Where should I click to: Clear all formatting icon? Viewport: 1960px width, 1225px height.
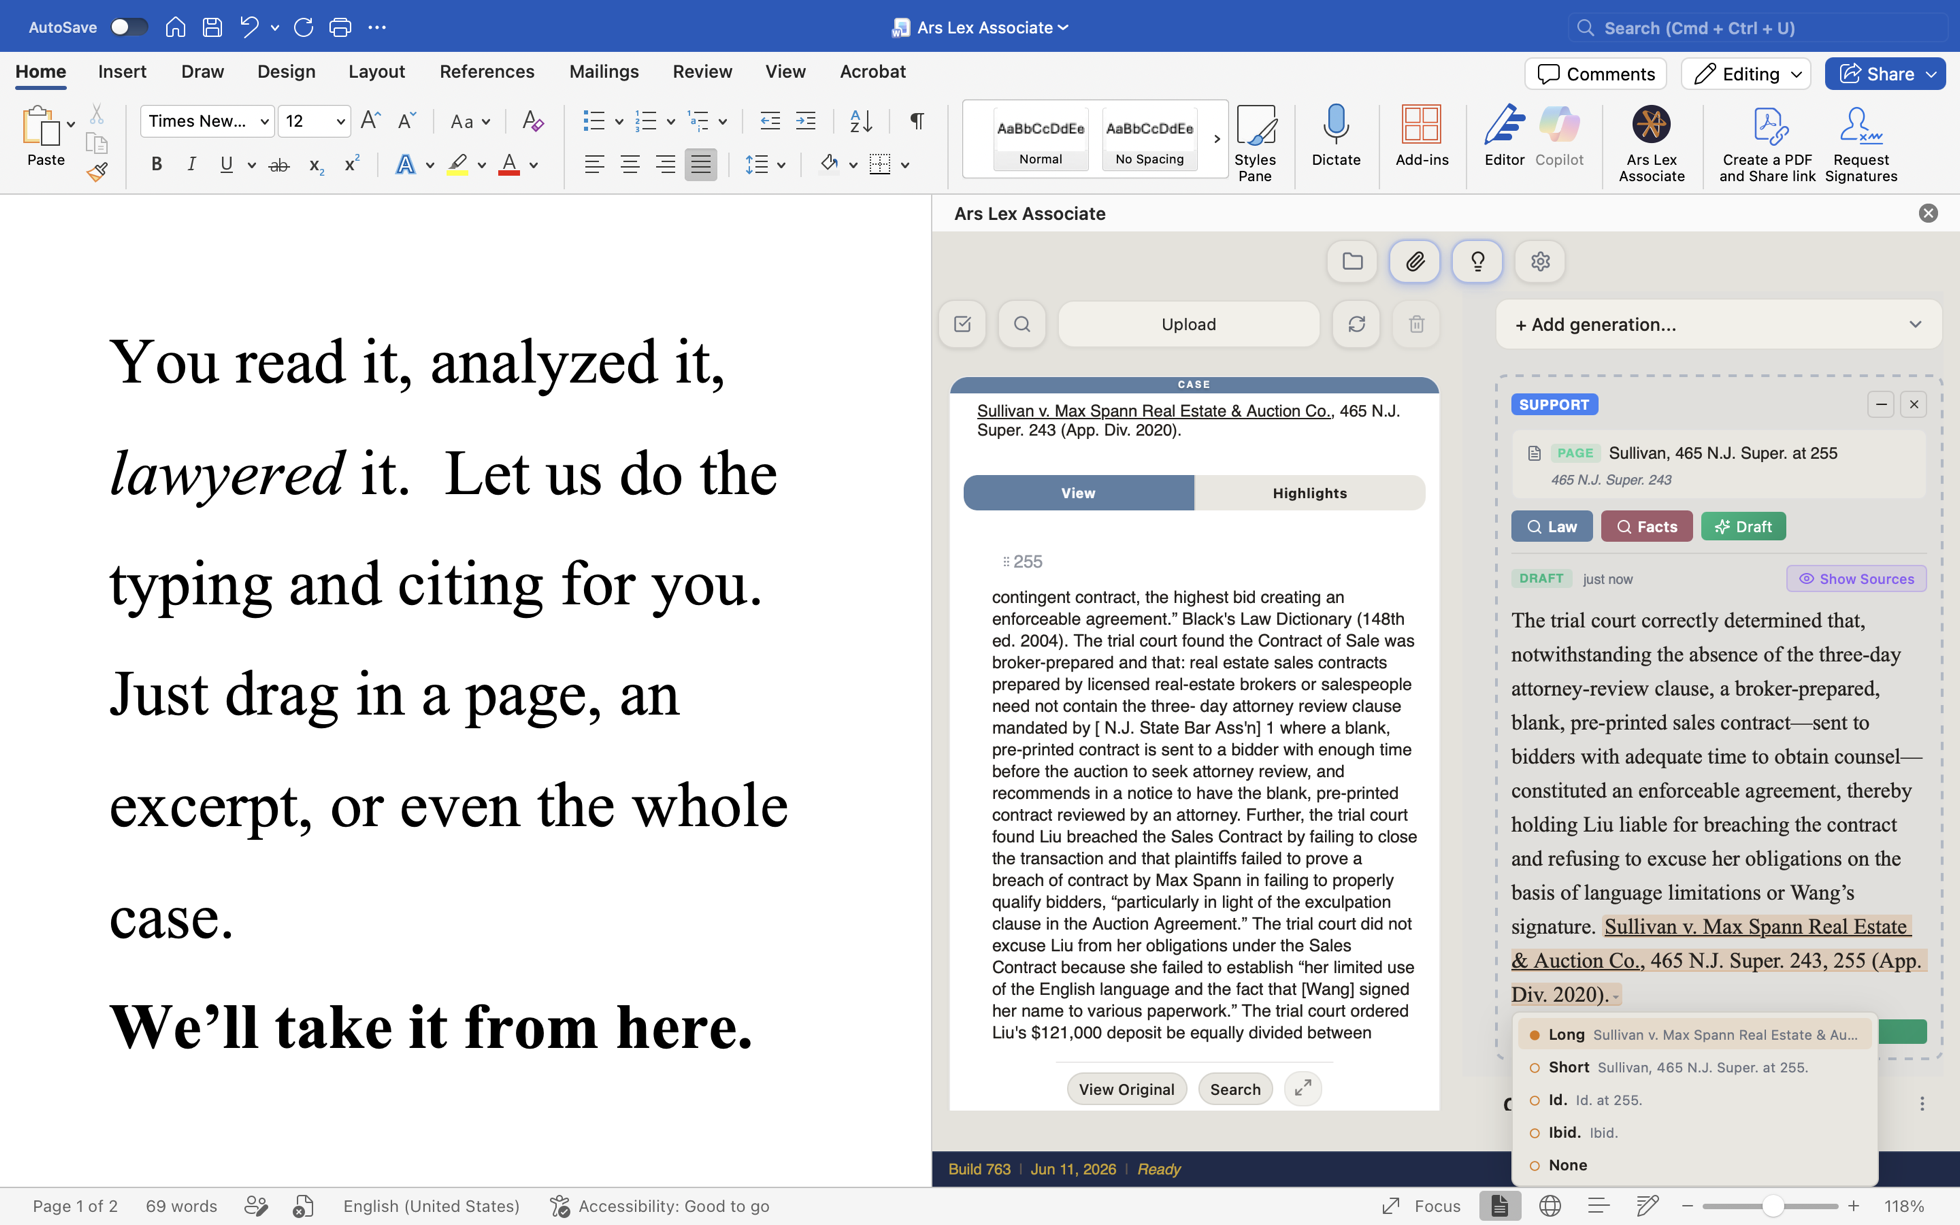click(533, 121)
